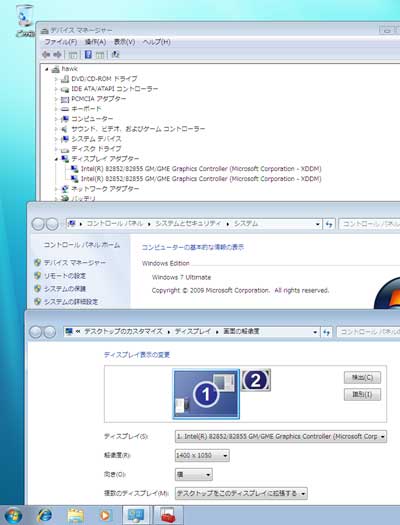Image resolution: width=400 pixels, height=525 pixels.
Task: Expand the DVD/CD-ROM ドライブ node
Action: click(x=56, y=79)
